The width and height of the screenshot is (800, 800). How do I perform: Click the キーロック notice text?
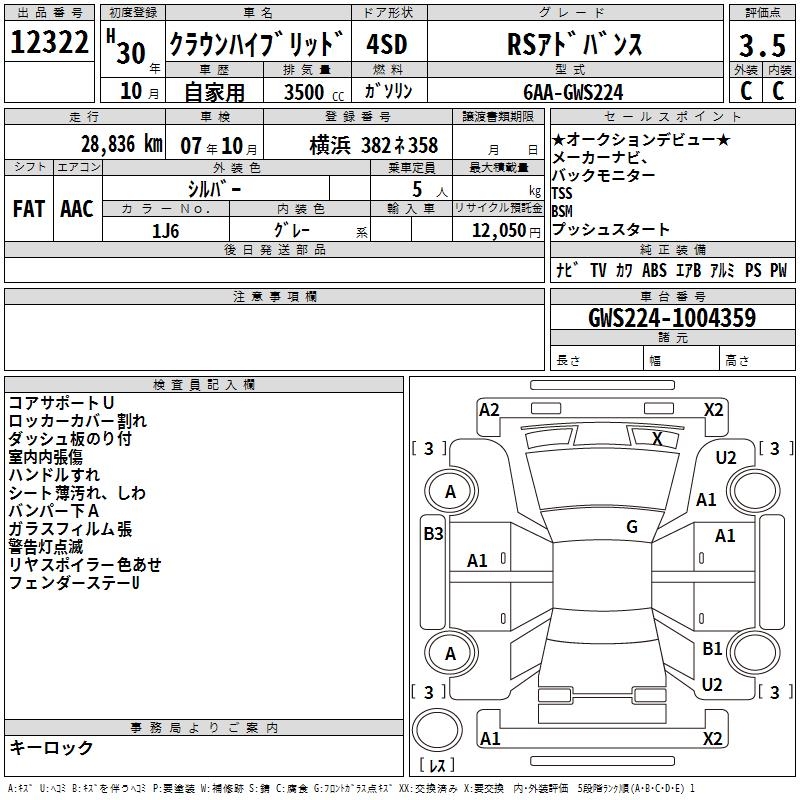coord(51,747)
